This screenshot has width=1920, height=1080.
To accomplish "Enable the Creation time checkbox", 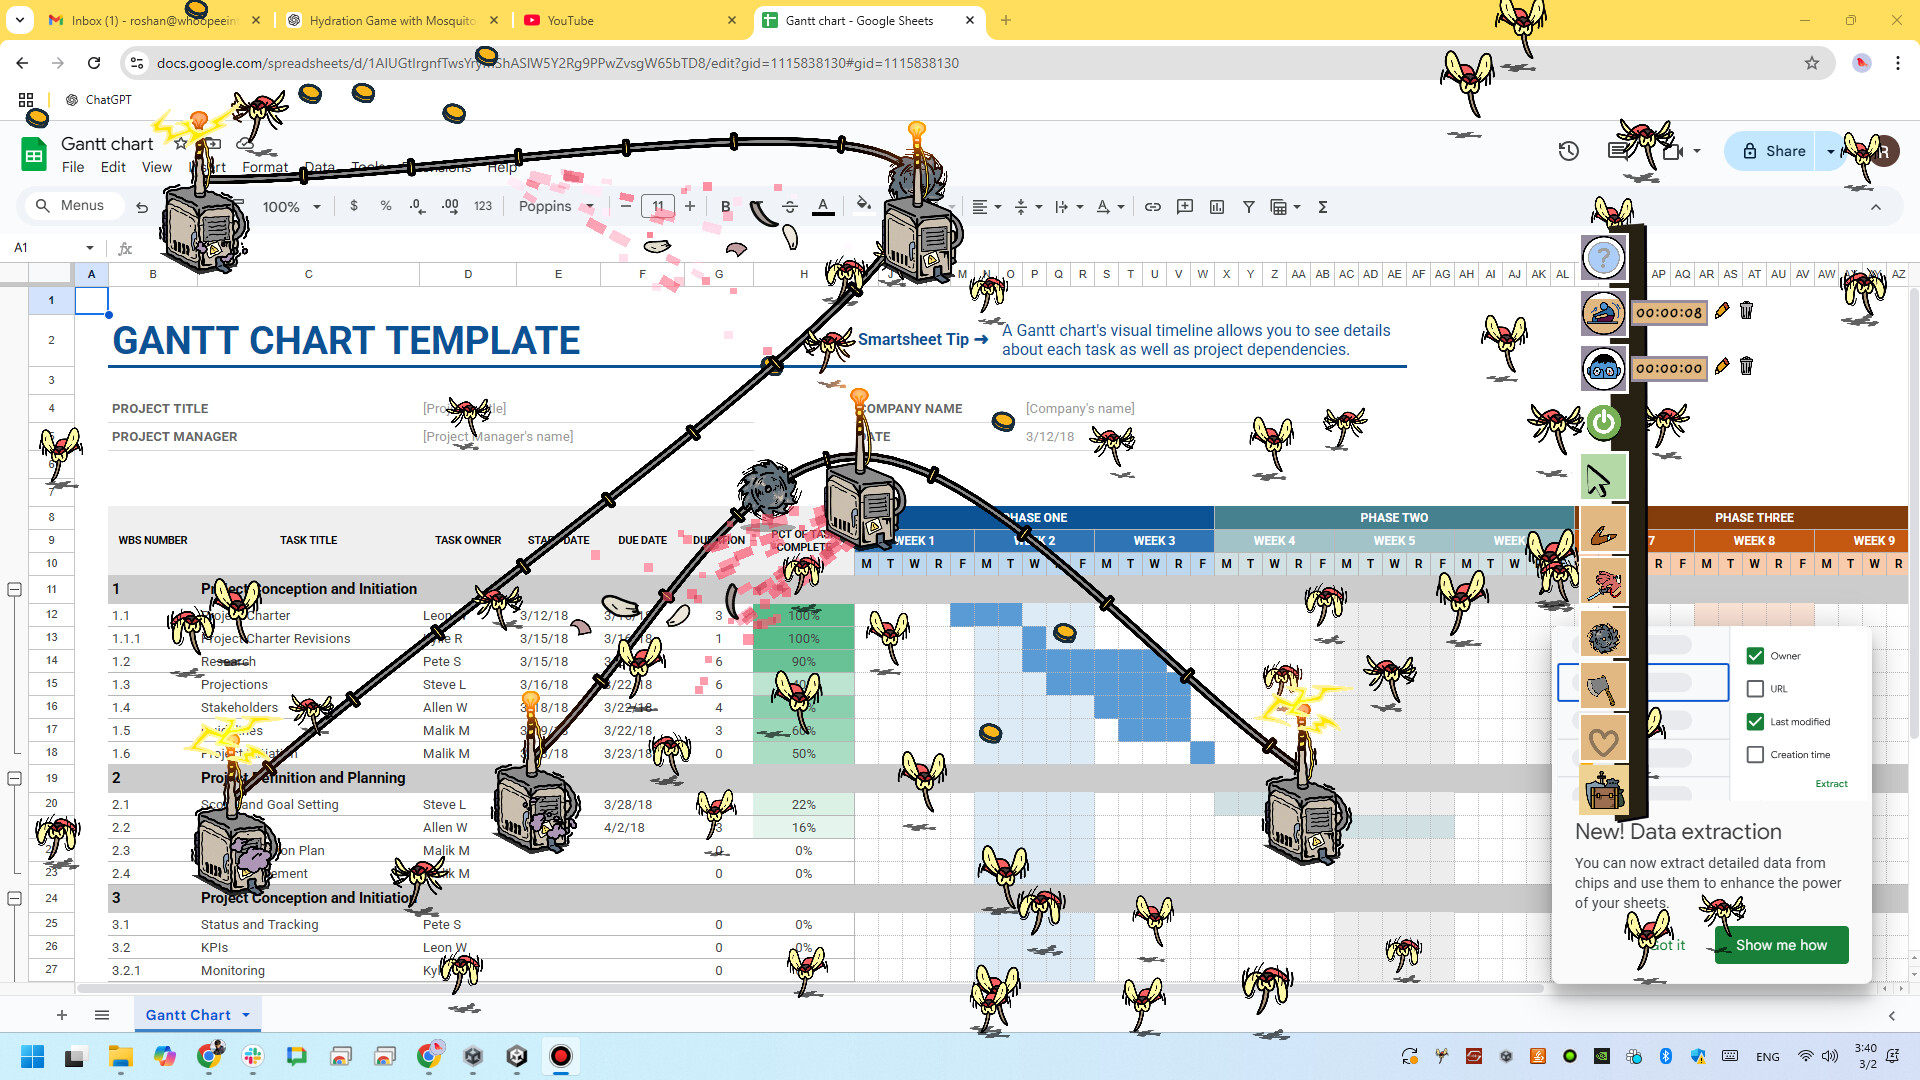I will point(1756,754).
